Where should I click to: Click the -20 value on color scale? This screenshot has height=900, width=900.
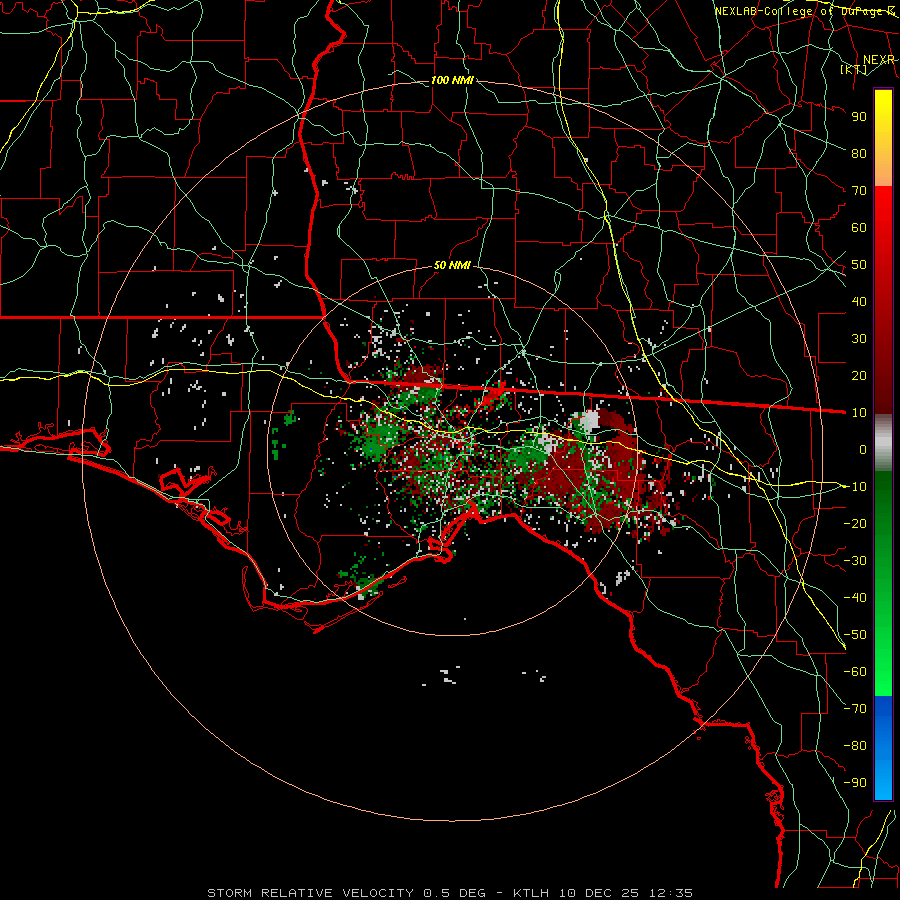pos(855,524)
